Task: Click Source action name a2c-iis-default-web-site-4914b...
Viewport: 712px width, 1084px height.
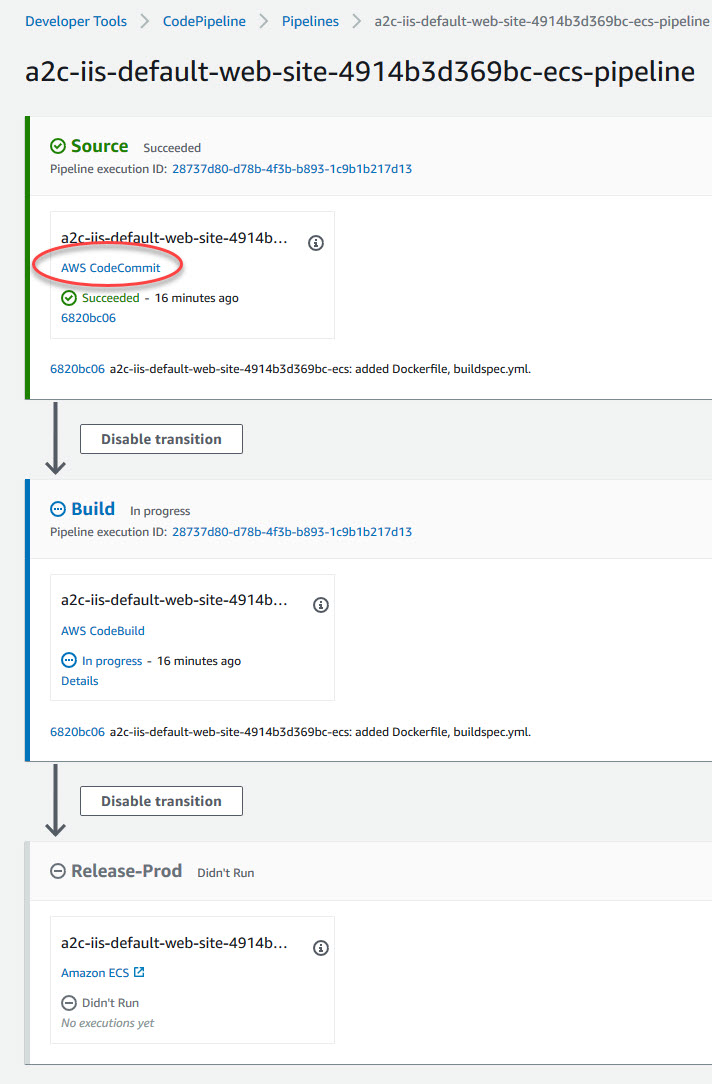Action: pos(174,238)
